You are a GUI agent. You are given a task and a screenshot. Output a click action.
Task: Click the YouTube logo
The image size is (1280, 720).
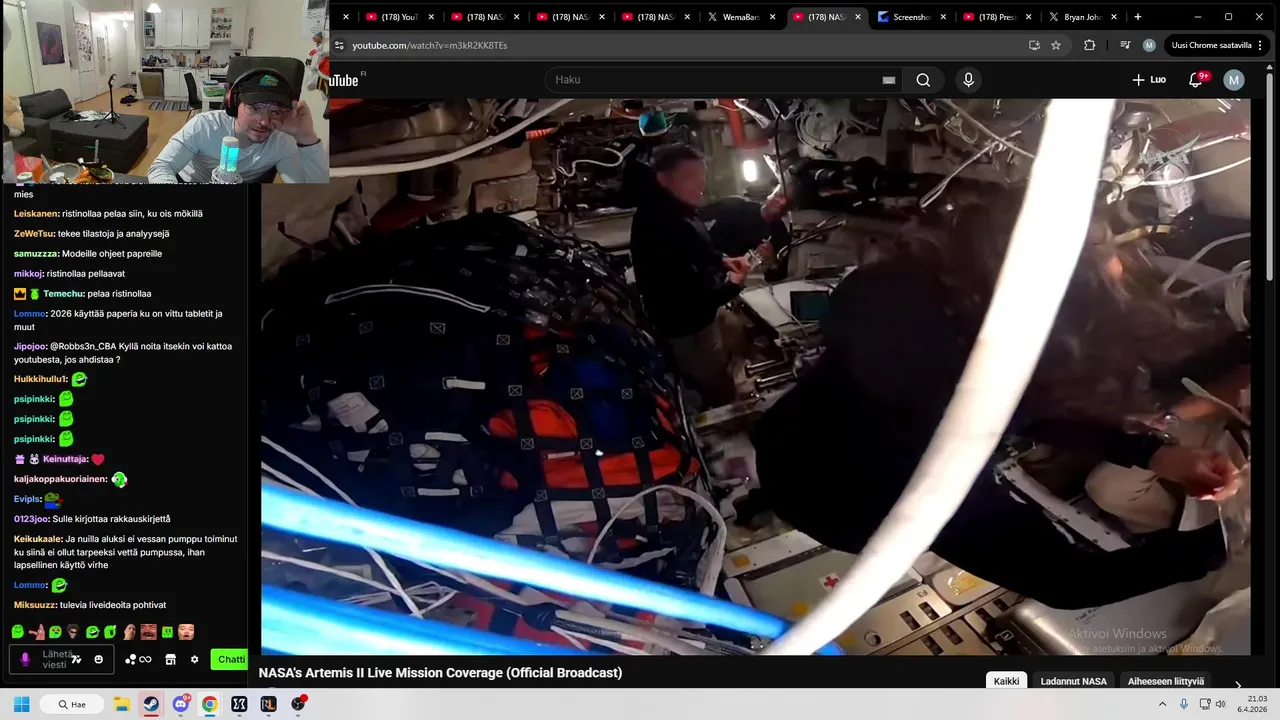pyautogui.click(x=344, y=80)
